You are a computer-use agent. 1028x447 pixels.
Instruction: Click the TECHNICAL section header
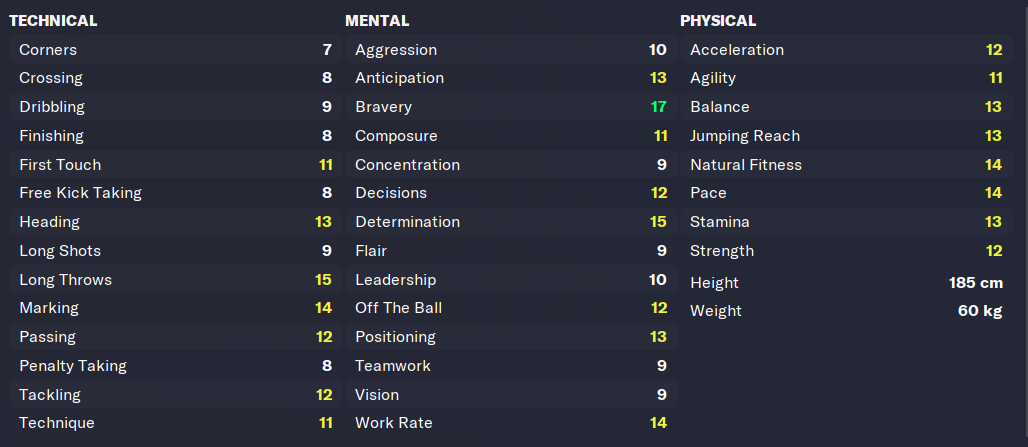pos(53,20)
